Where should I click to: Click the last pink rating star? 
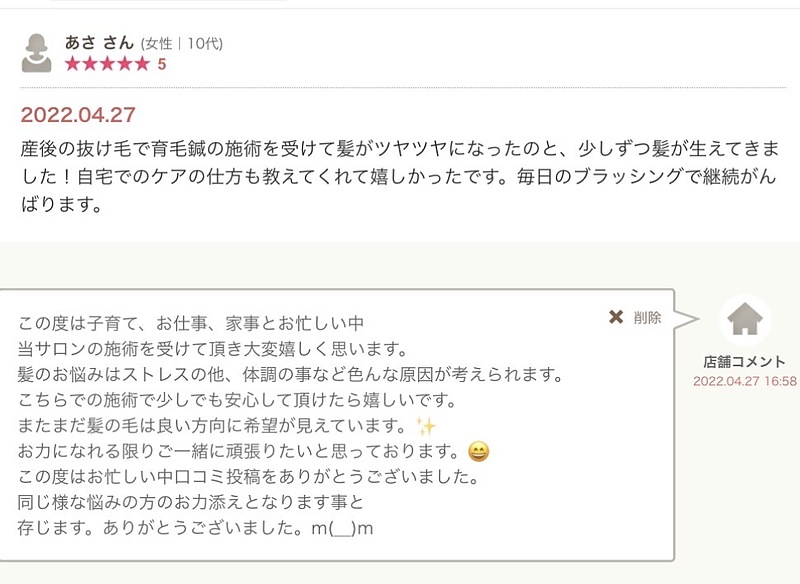[x=142, y=64]
